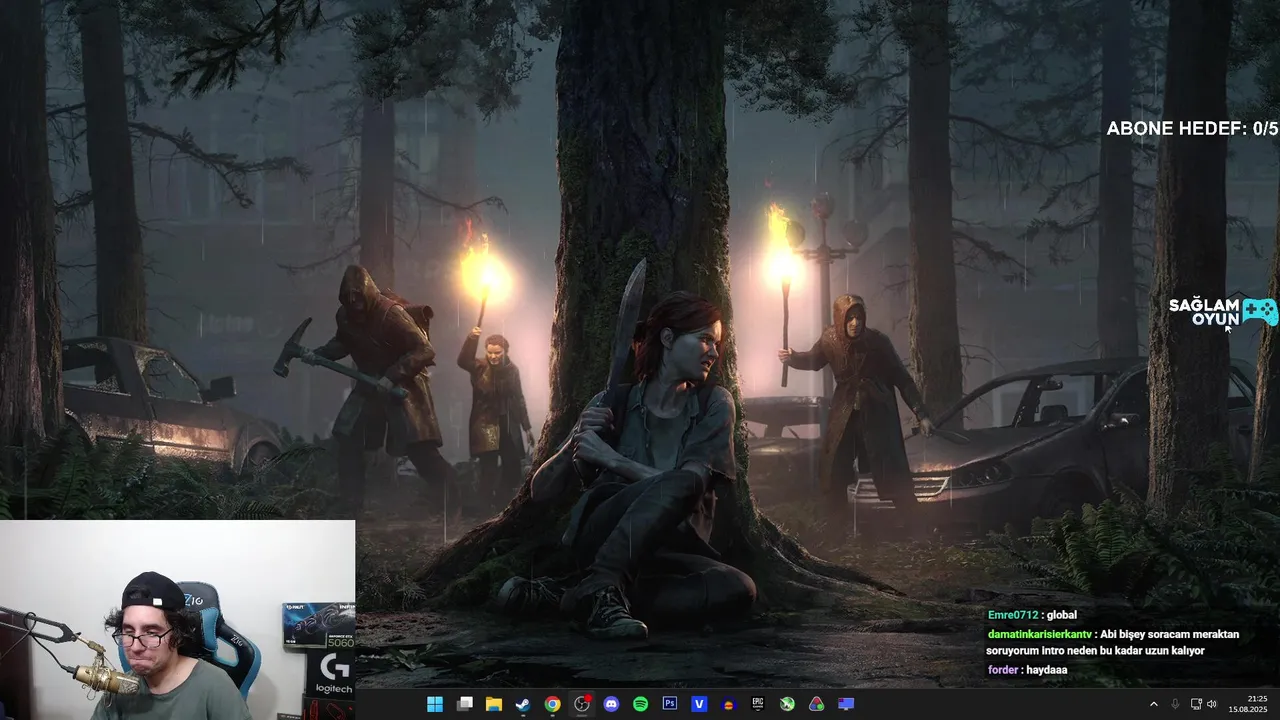Open the blue V app on the taskbar
Image resolution: width=1280 pixels, height=720 pixels.
tap(699, 704)
